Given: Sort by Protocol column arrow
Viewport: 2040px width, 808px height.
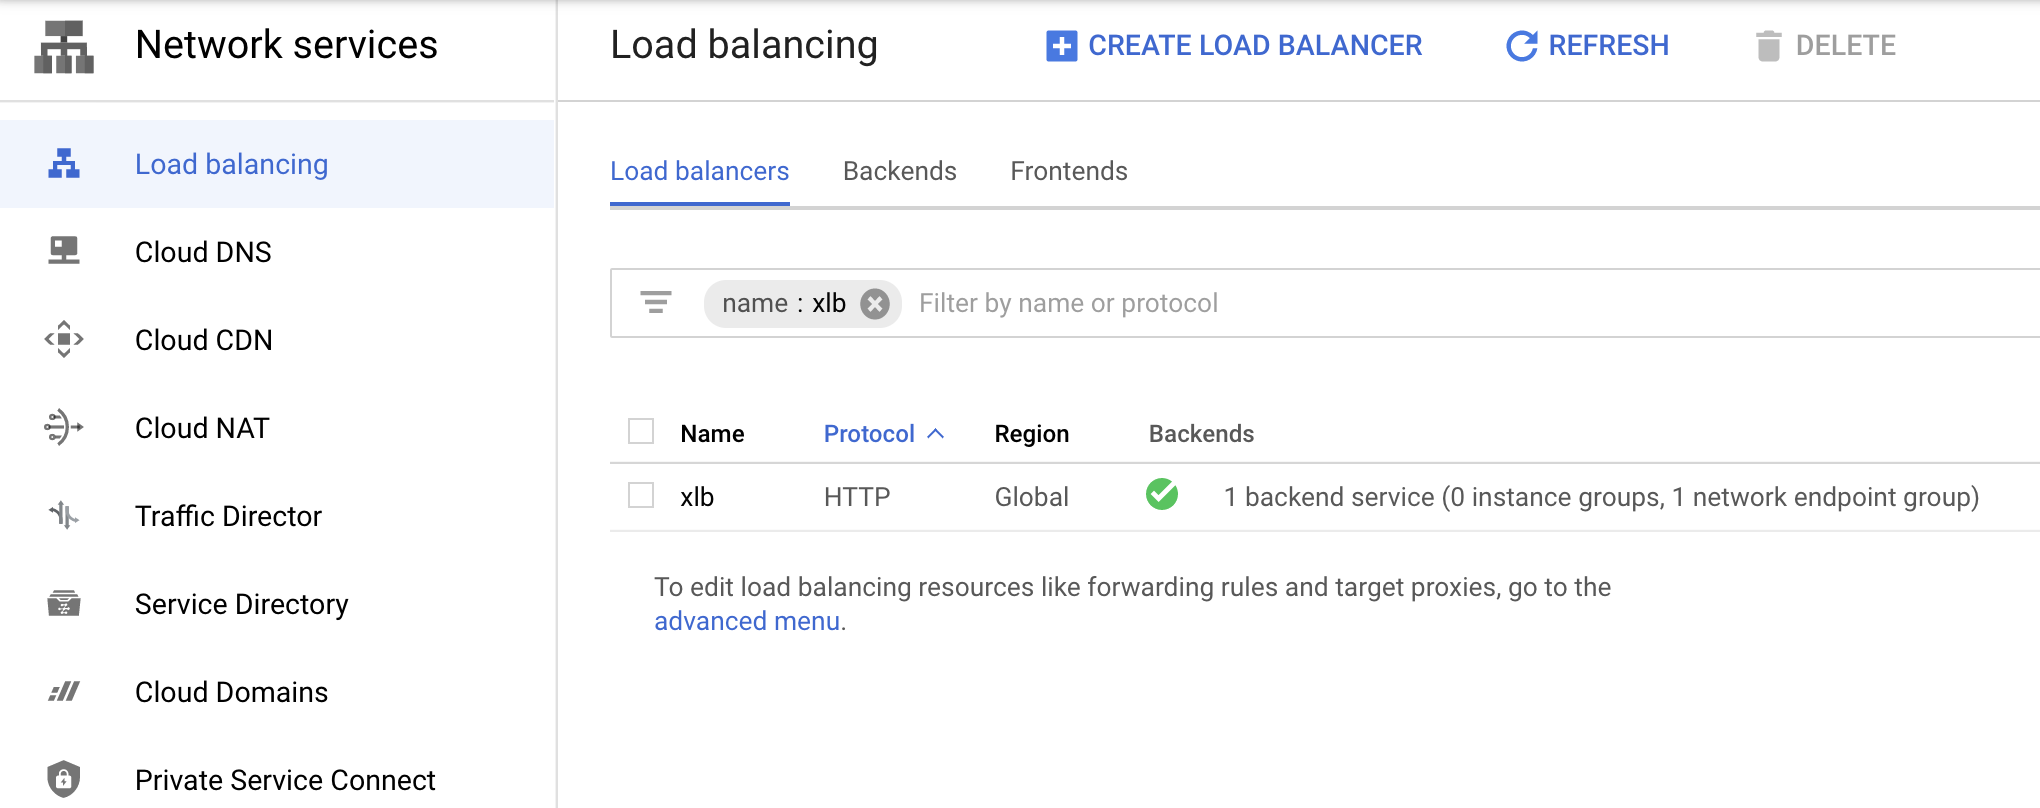Looking at the screenshot, I should point(936,433).
